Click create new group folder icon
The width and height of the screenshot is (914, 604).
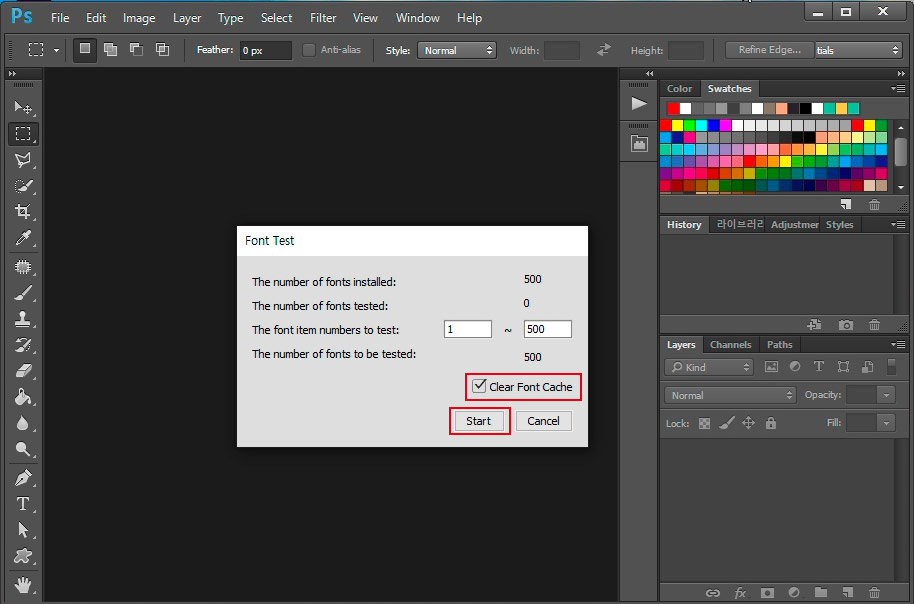click(x=821, y=592)
